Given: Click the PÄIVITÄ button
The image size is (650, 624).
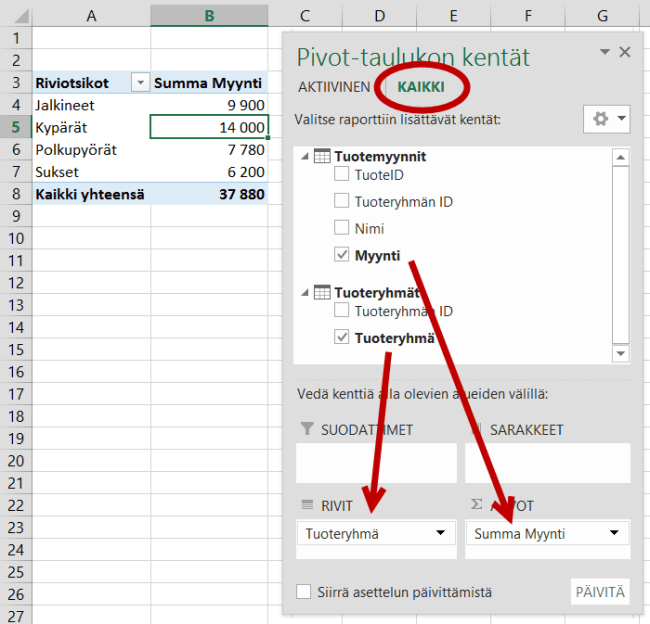Looking at the screenshot, I should [x=601, y=592].
